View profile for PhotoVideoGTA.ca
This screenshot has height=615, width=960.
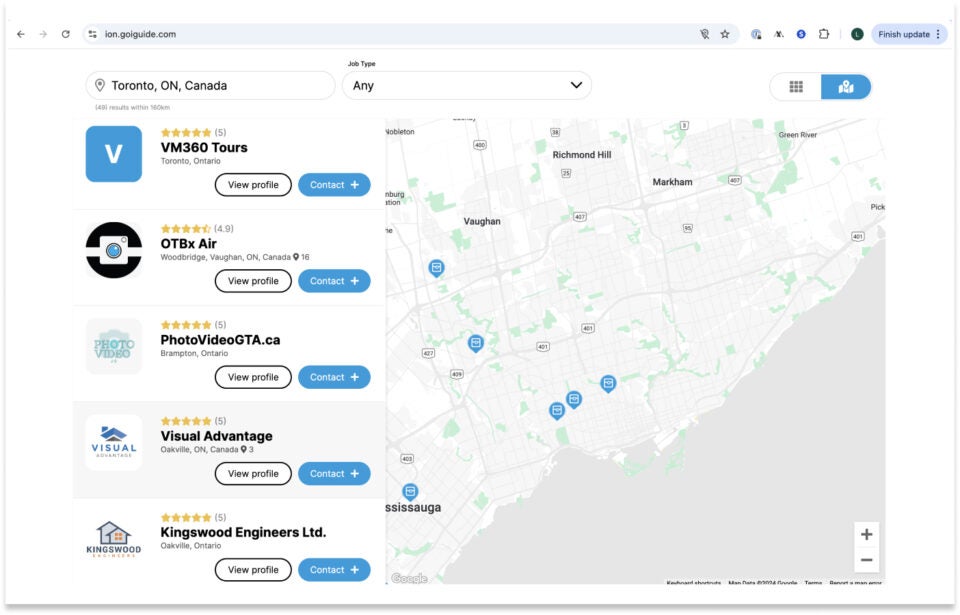pyautogui.click(x=253, y=377)
